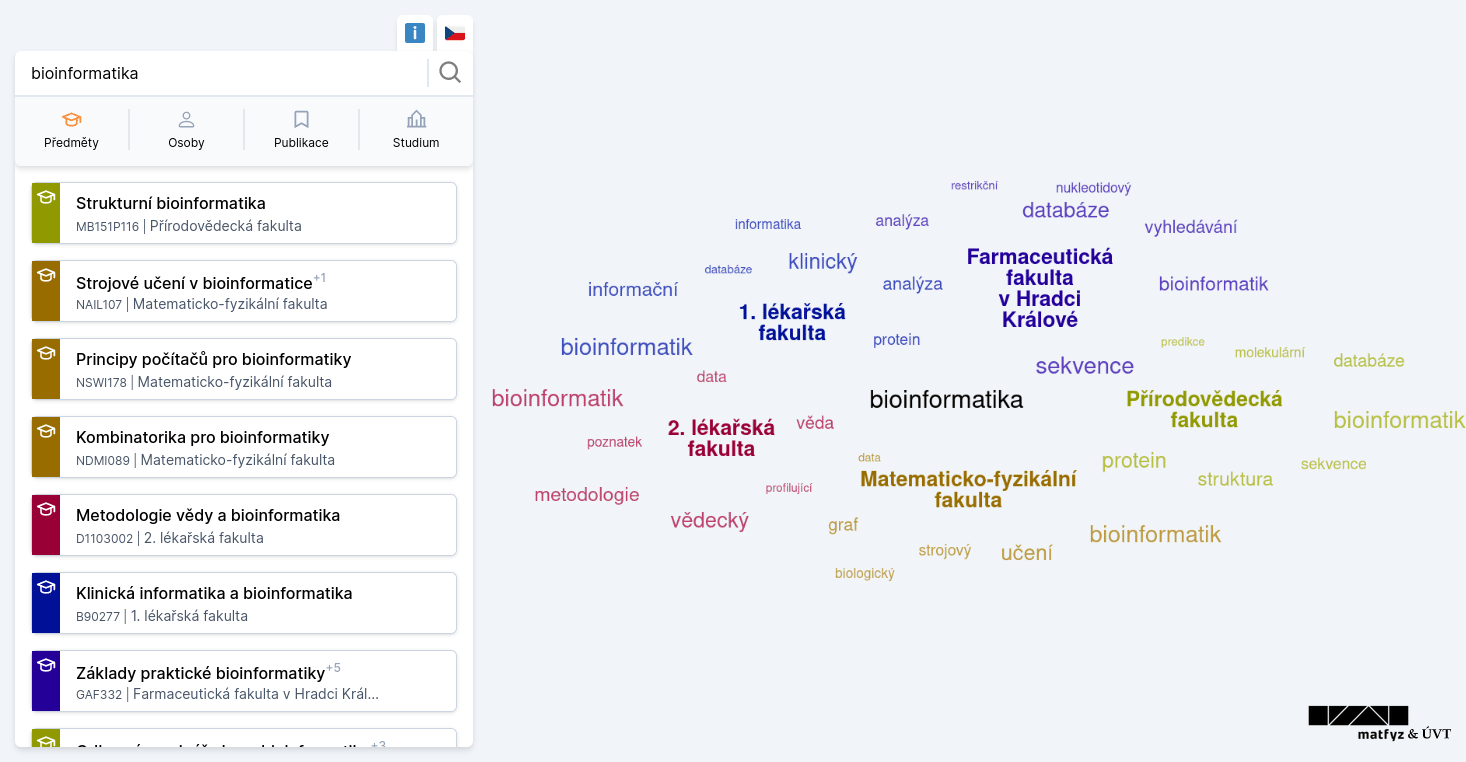Select Přírodovědecká fakulta in word cloud
The height and width of the screenshot is (762, 1466).
click(x=1204, y=409)
